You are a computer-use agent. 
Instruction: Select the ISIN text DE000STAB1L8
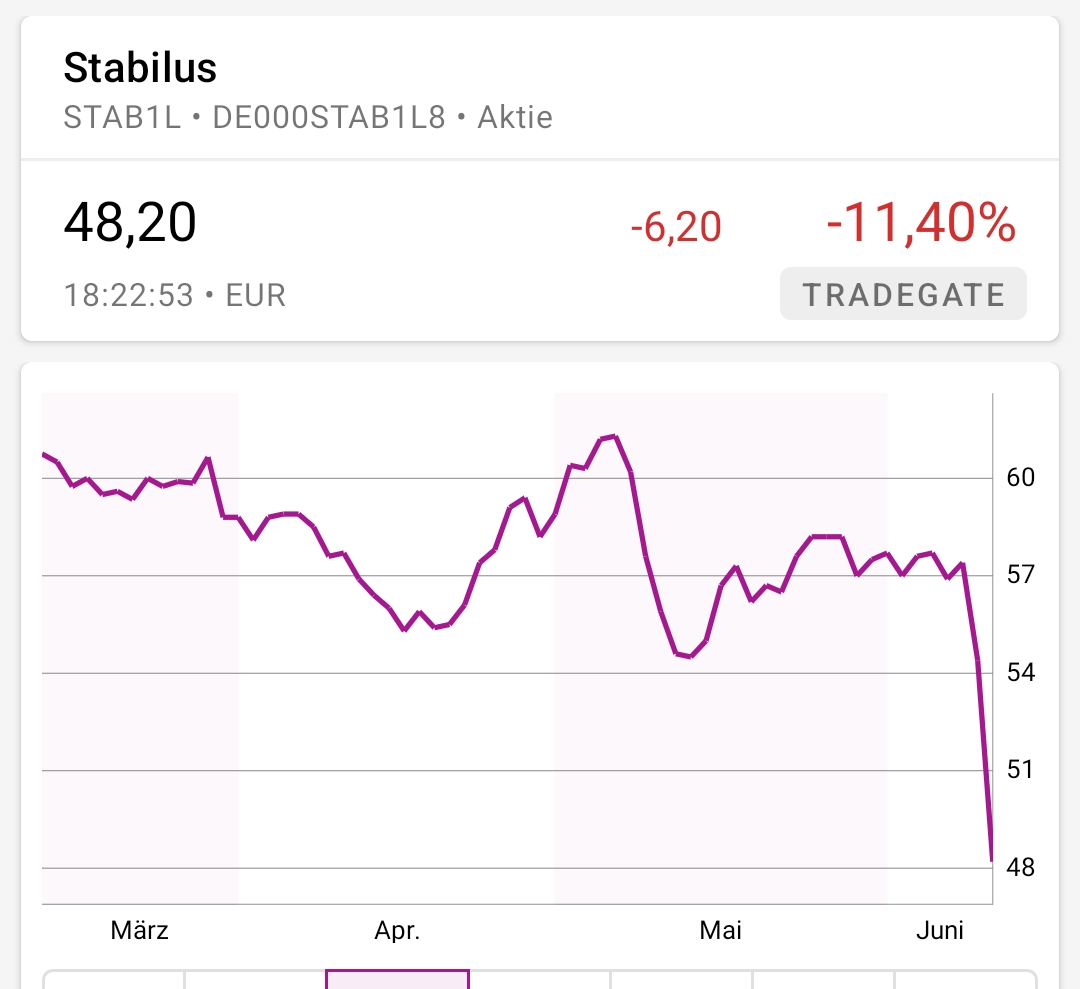328,118
